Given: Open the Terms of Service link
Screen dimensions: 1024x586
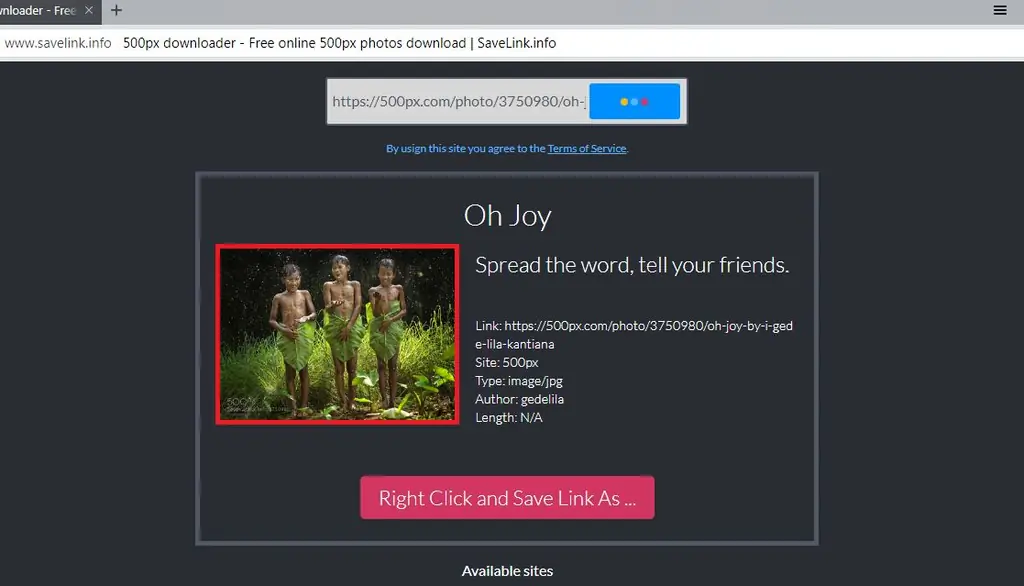Looking at the screenshot, I should click(586, 148).
